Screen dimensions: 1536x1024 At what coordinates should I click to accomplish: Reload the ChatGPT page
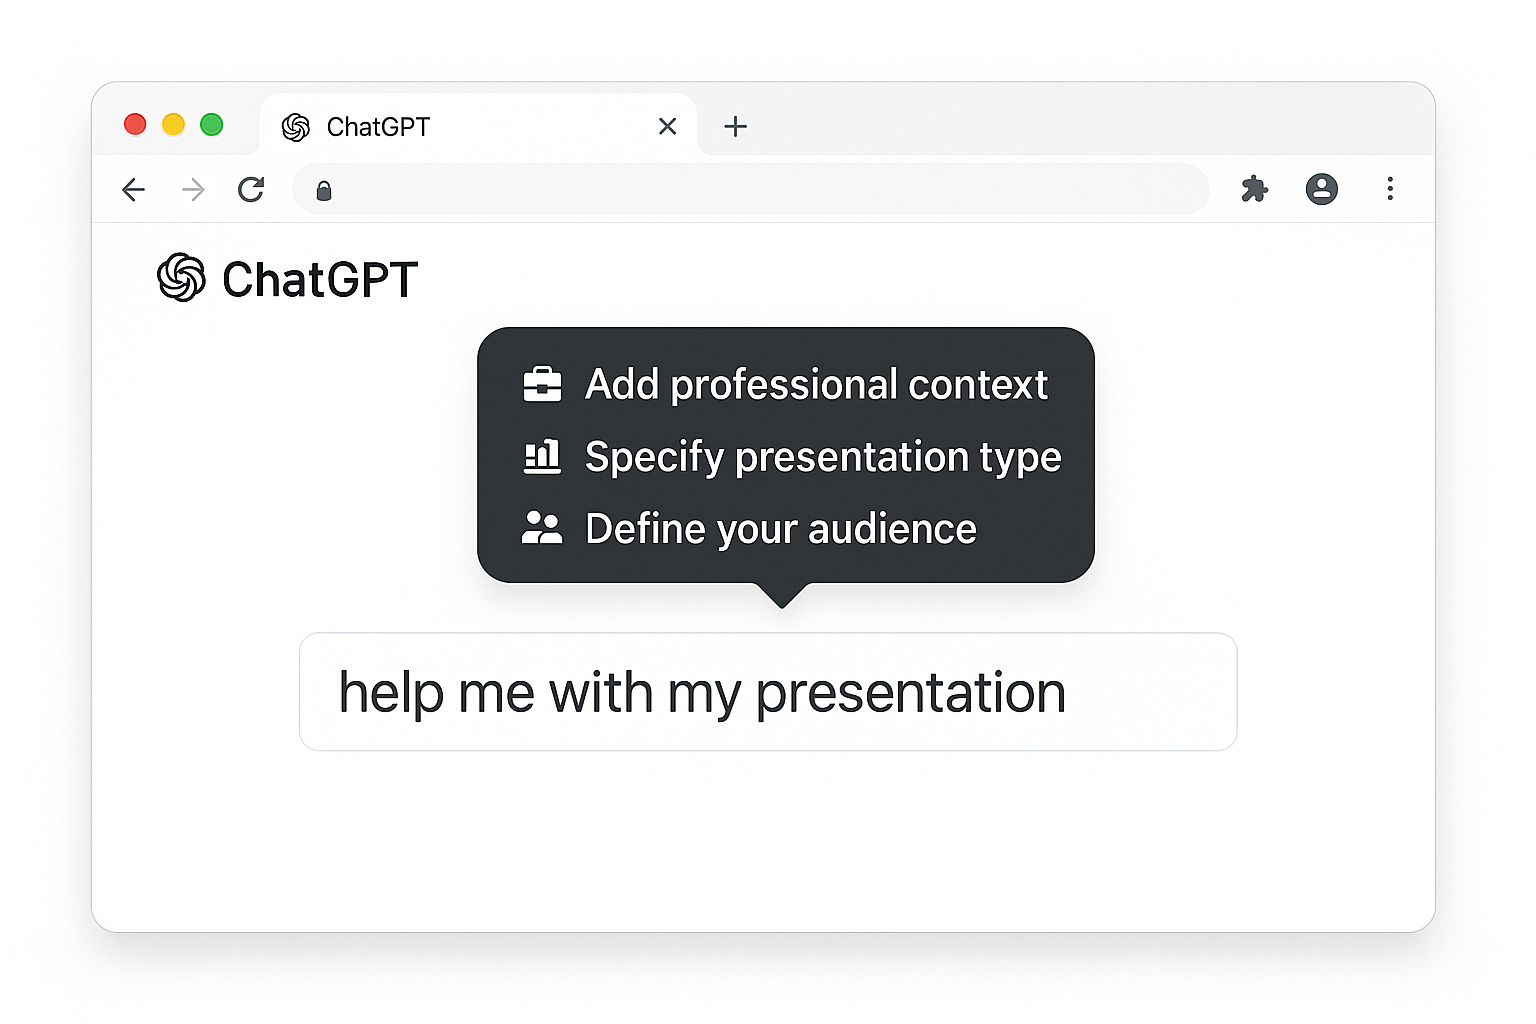click(251, 190)
